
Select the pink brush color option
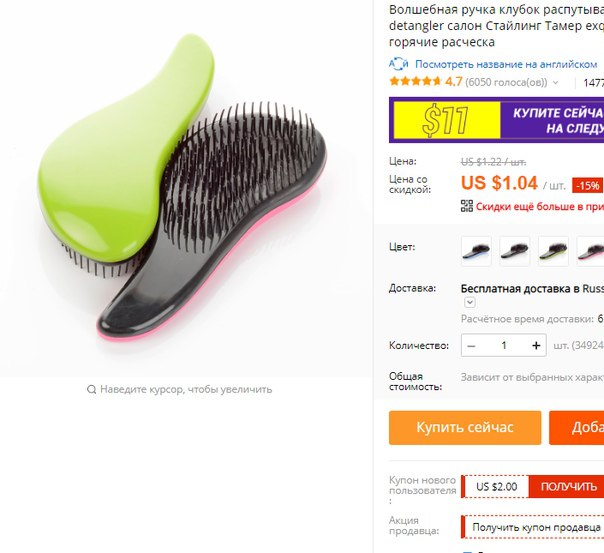pyautogui.click(x=591, y=251)
